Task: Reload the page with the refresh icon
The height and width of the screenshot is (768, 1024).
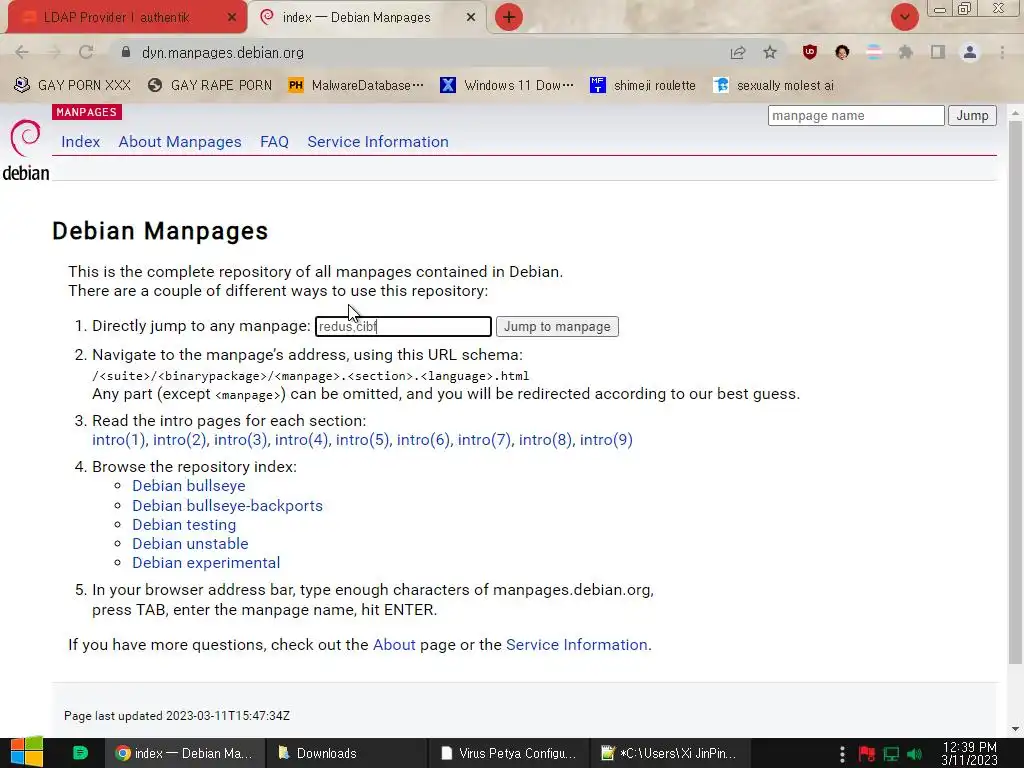Action: coord(86,52)
